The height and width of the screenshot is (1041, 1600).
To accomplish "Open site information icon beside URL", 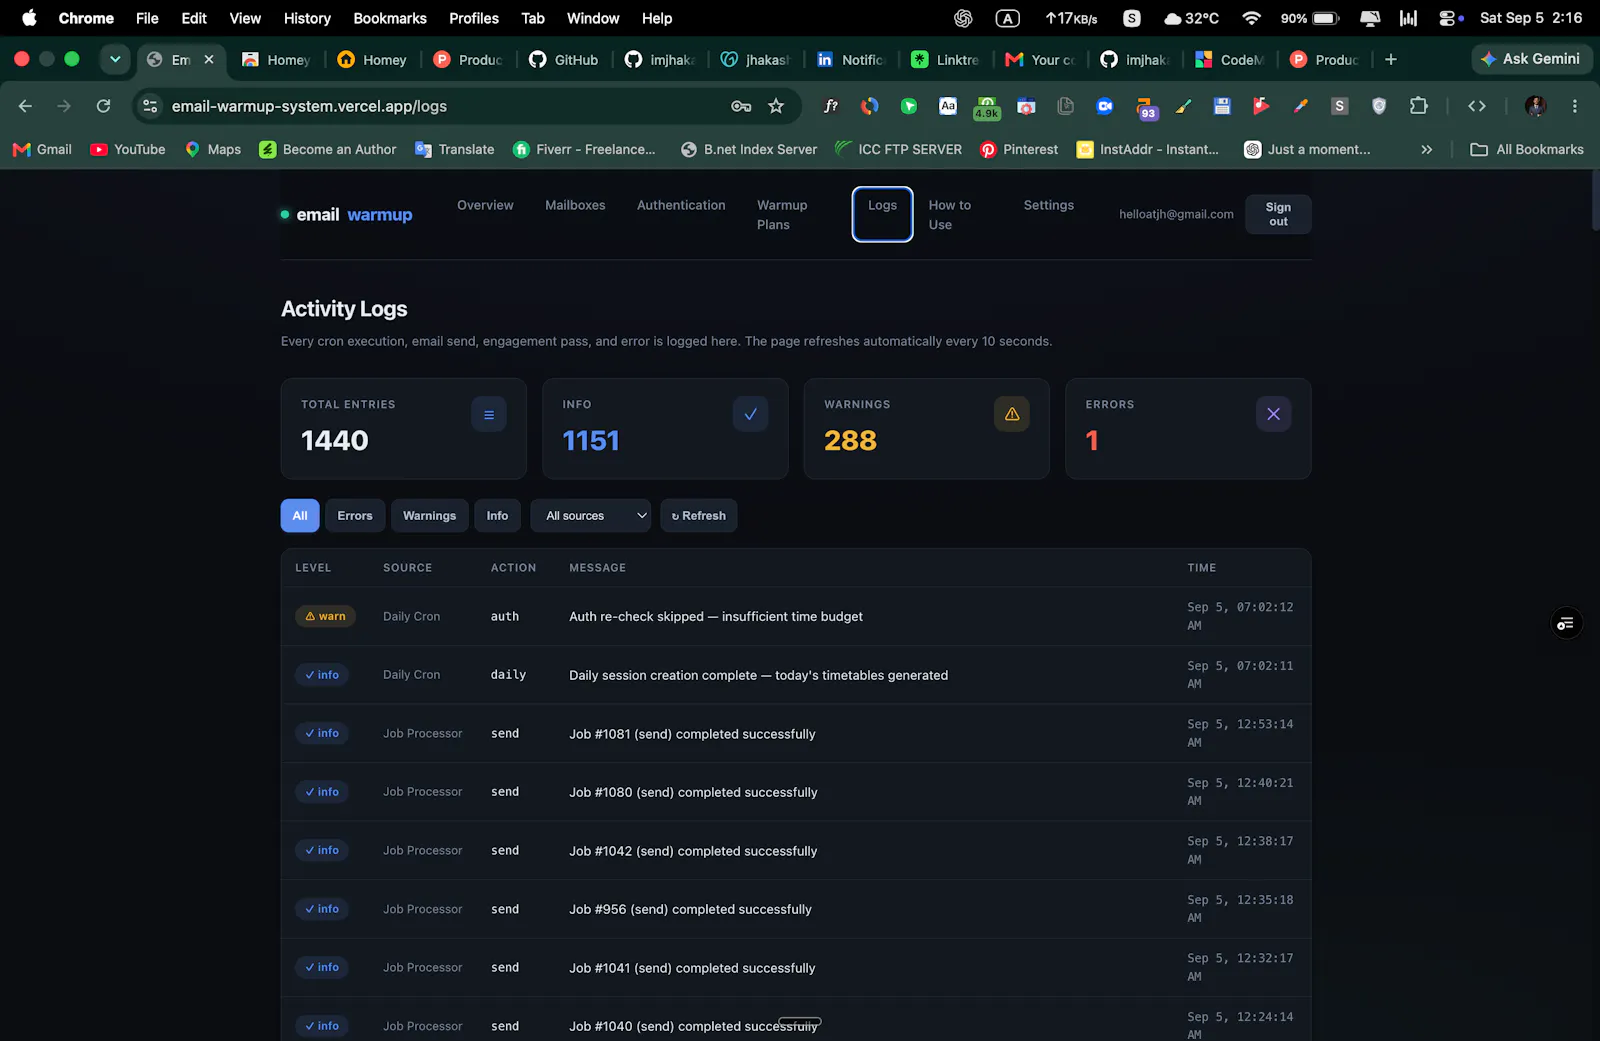I will pyautogui.click(x=150, y=106).
